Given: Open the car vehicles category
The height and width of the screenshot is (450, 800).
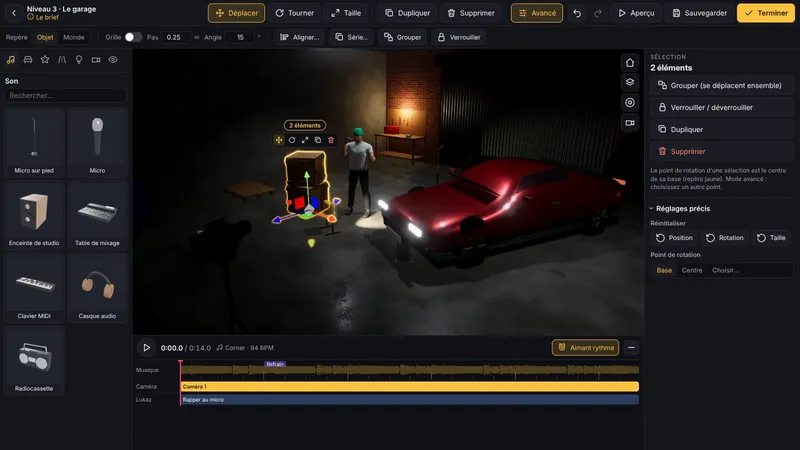Looking at the screenshot, I should tap(28, 60).
